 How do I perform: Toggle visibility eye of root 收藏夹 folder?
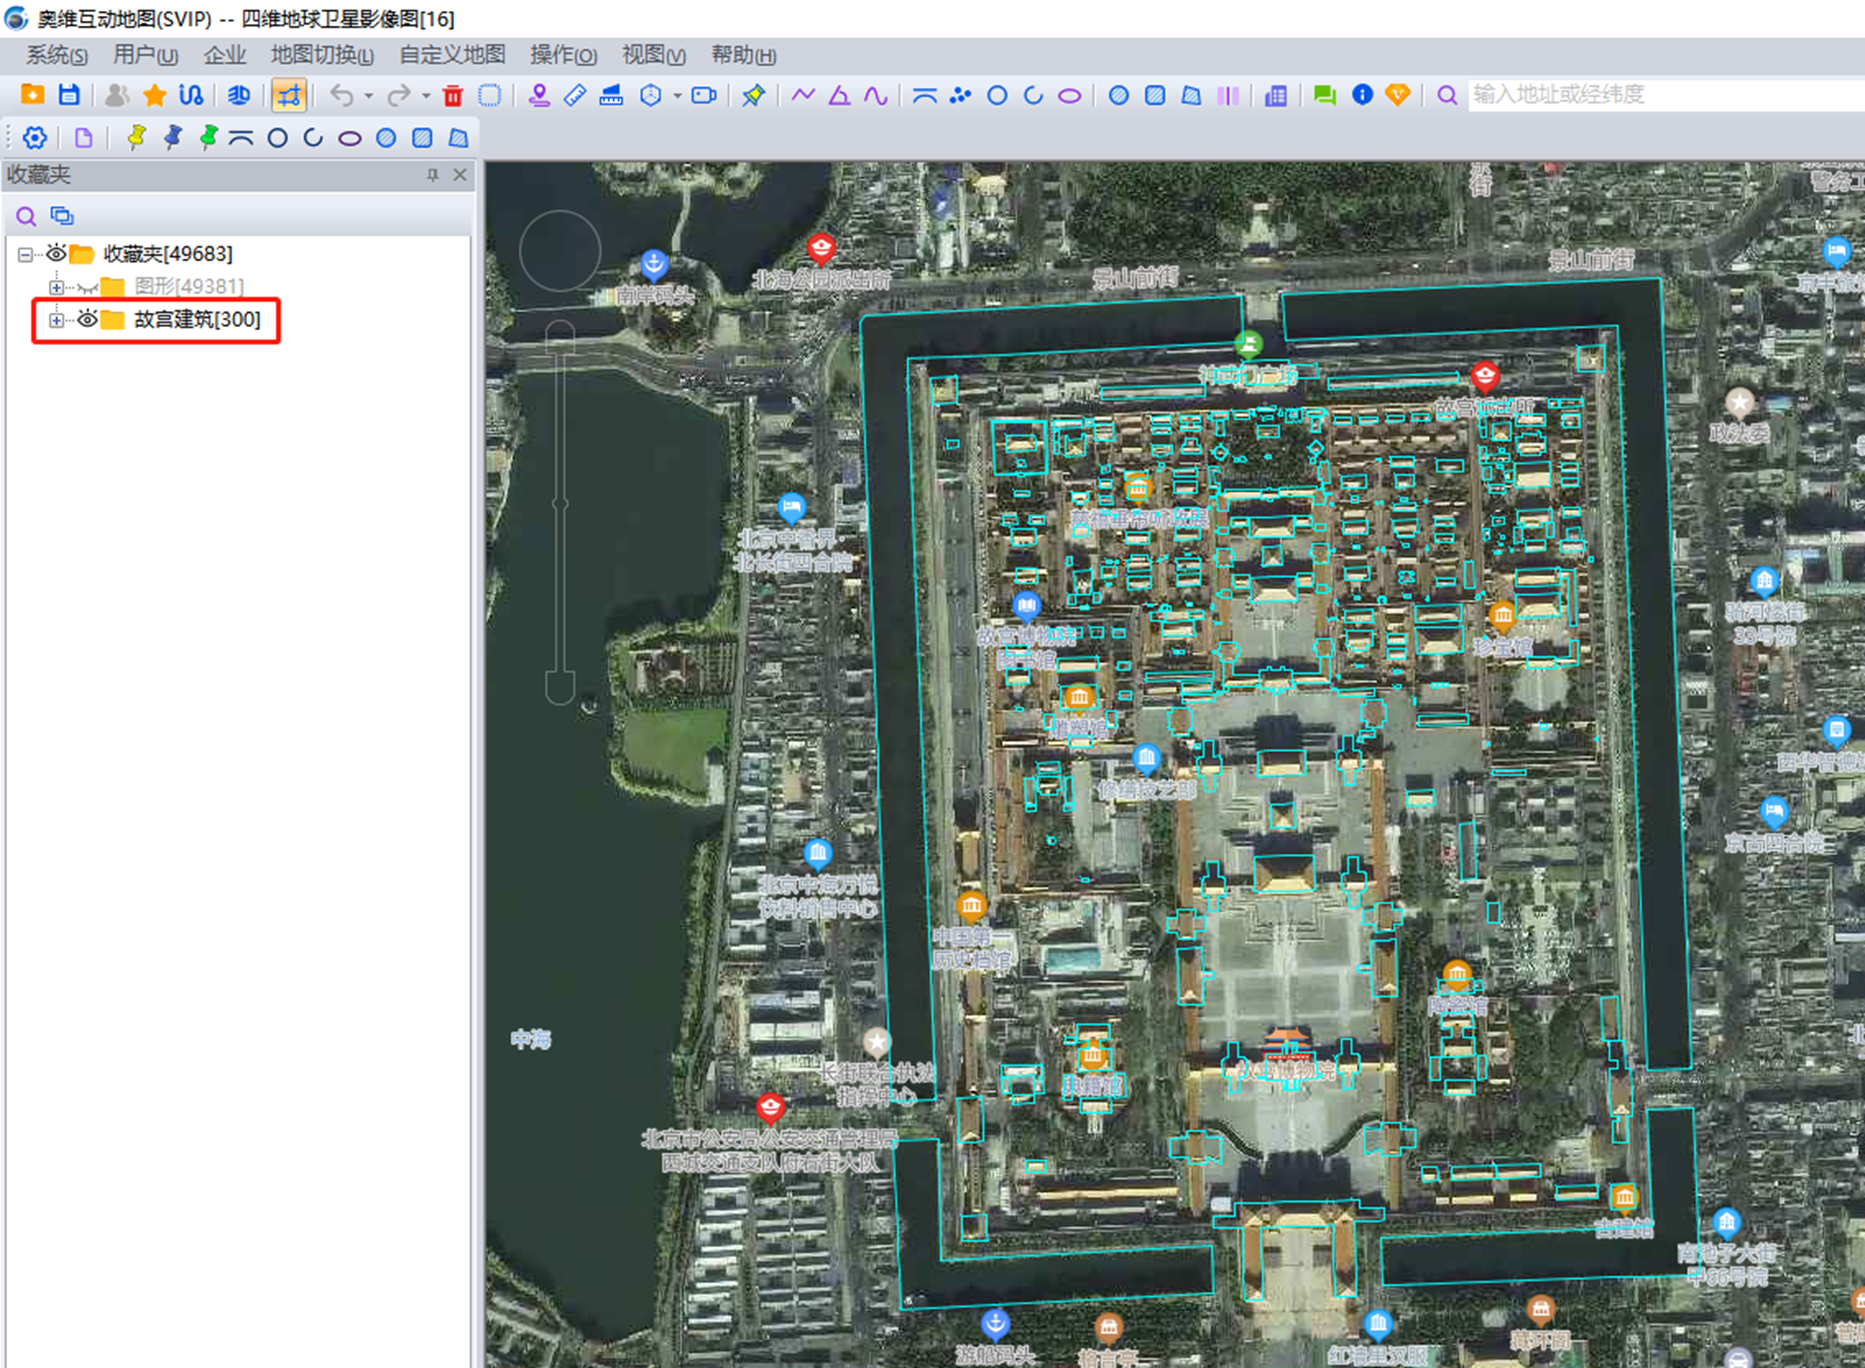(x=56, y=253)
